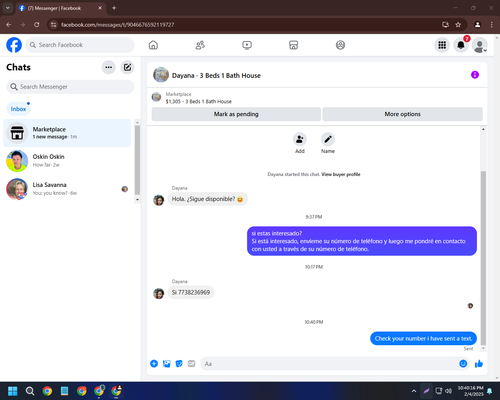Click the Search Messenger field
The height and width of the screenshot is (400, 500).
click(70, 87)
